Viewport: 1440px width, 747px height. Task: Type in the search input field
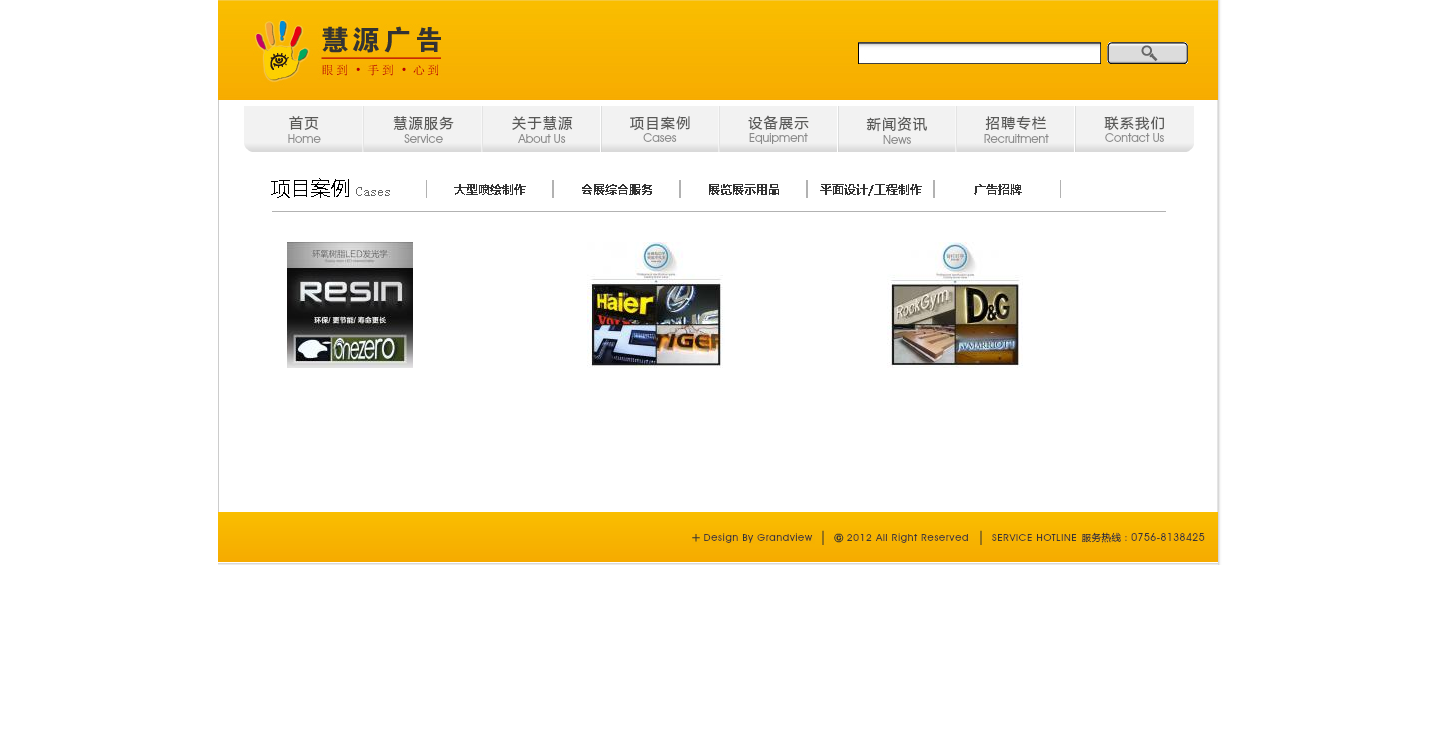(978, 53)
